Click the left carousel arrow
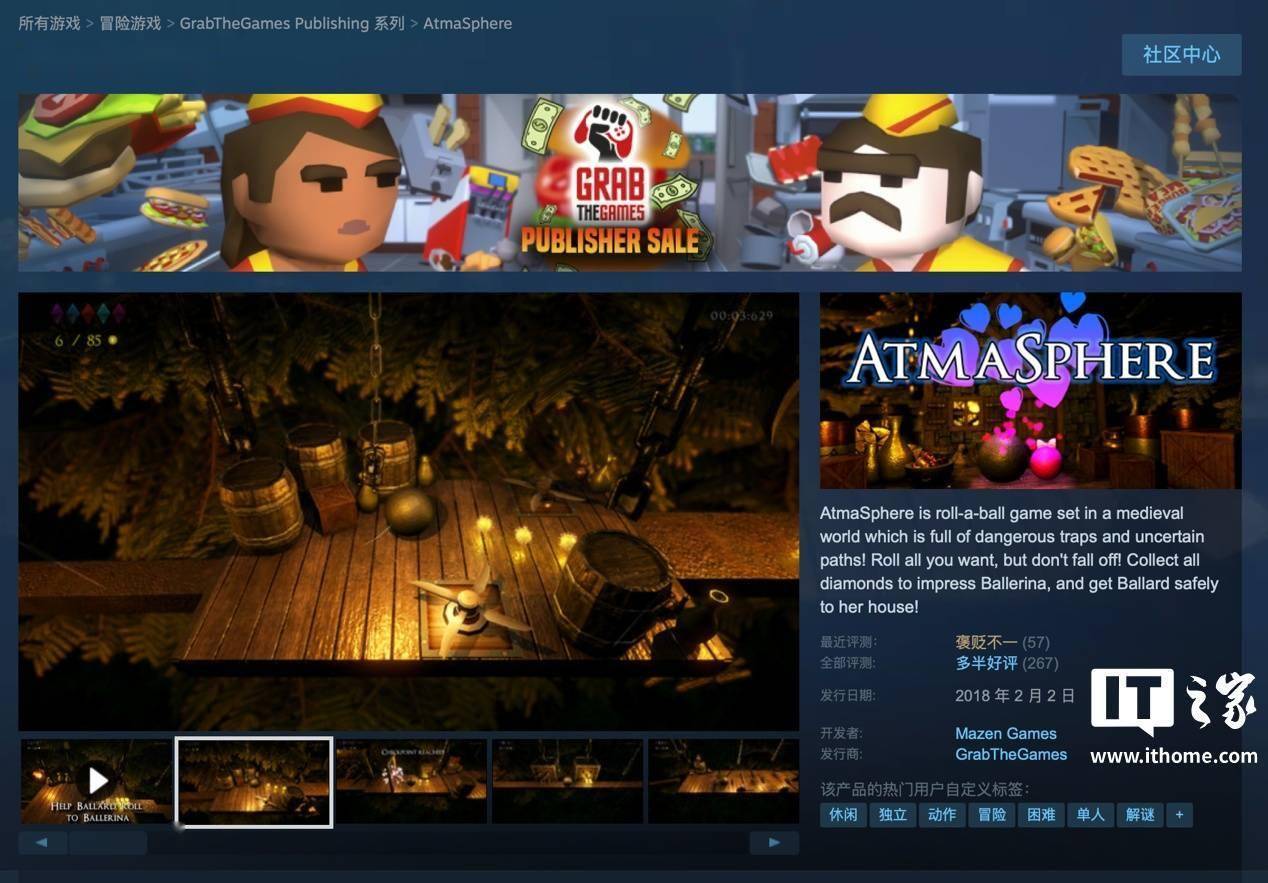Screen dimensions: 1268x883 click(41, 842)
